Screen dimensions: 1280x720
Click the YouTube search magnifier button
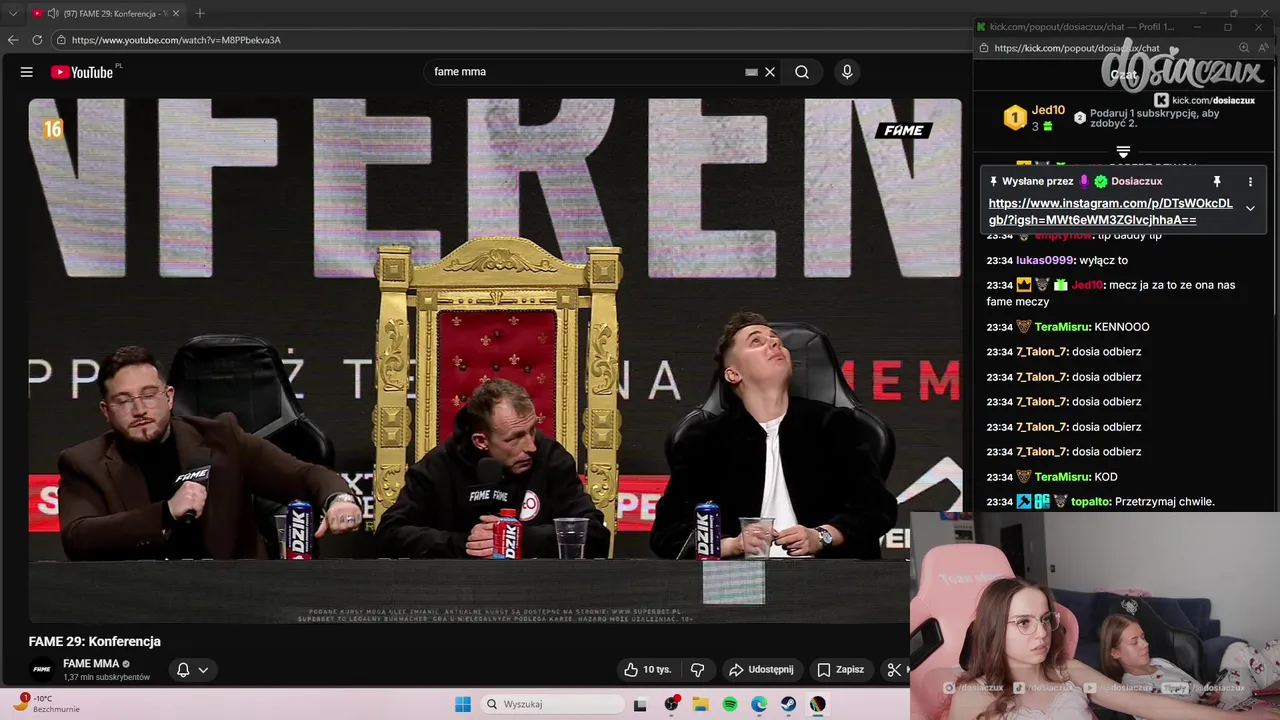tap(802, 72)
